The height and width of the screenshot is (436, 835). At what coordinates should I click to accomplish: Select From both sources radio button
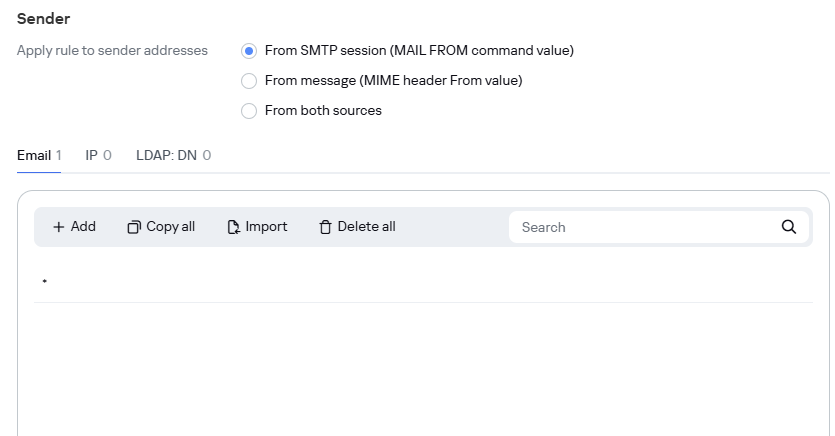click(x=249, y=111)
